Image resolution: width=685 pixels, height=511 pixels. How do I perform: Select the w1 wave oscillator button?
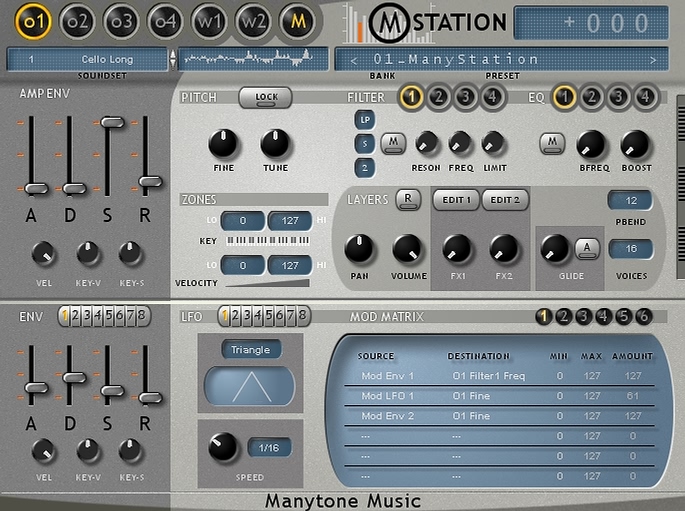click(x=210, y=20)
